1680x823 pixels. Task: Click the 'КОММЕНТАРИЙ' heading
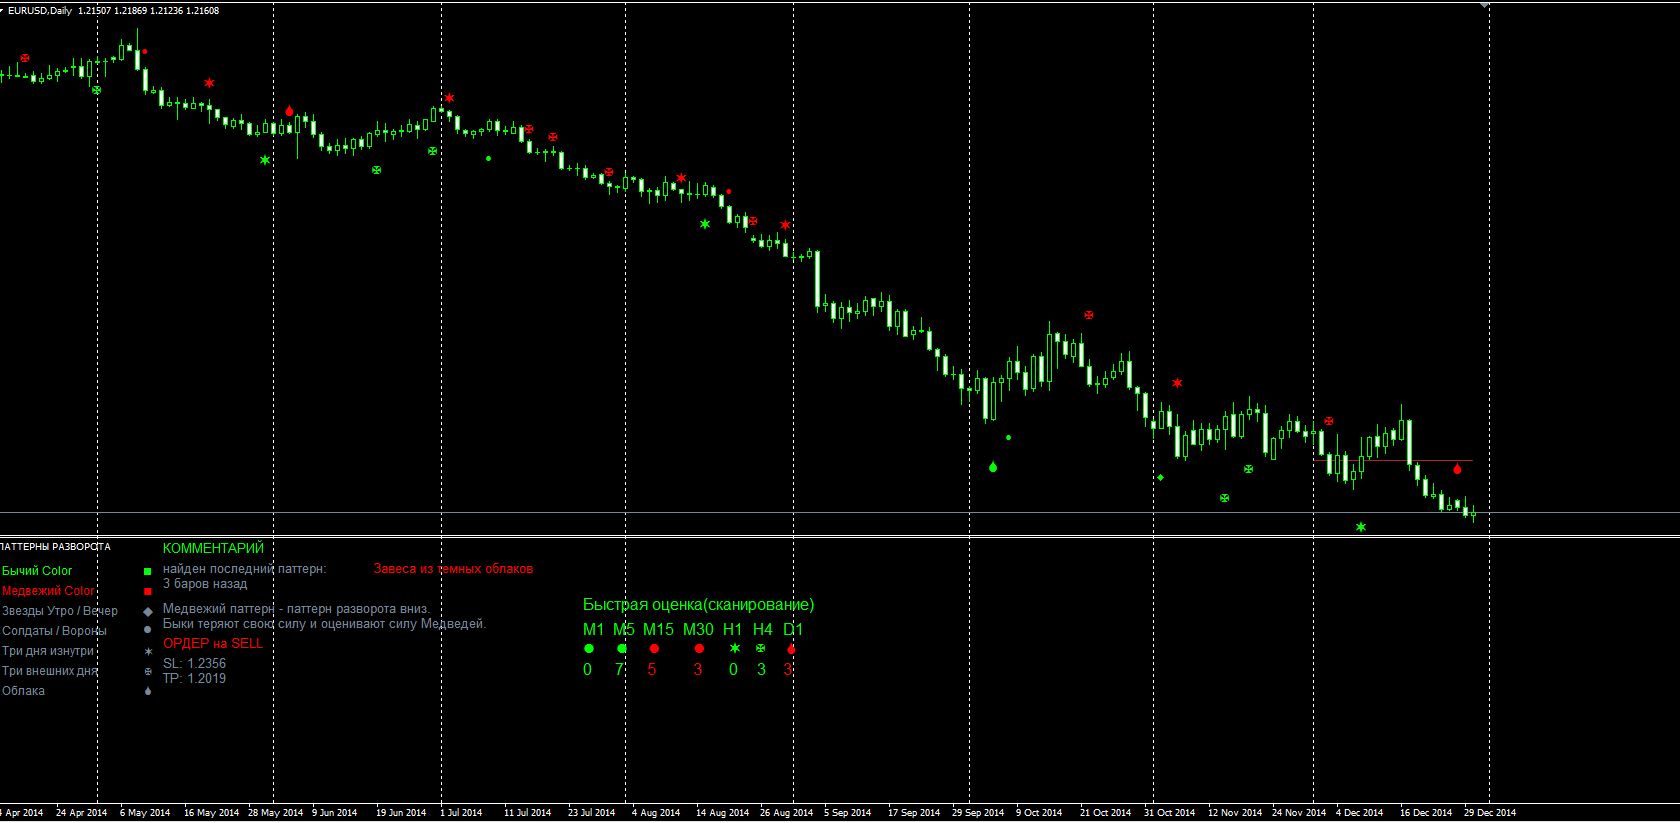tap(213, 548)
